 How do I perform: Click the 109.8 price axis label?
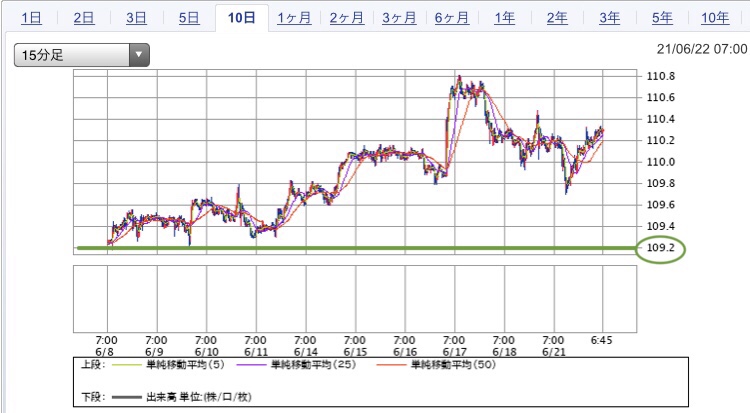[661, 183]
